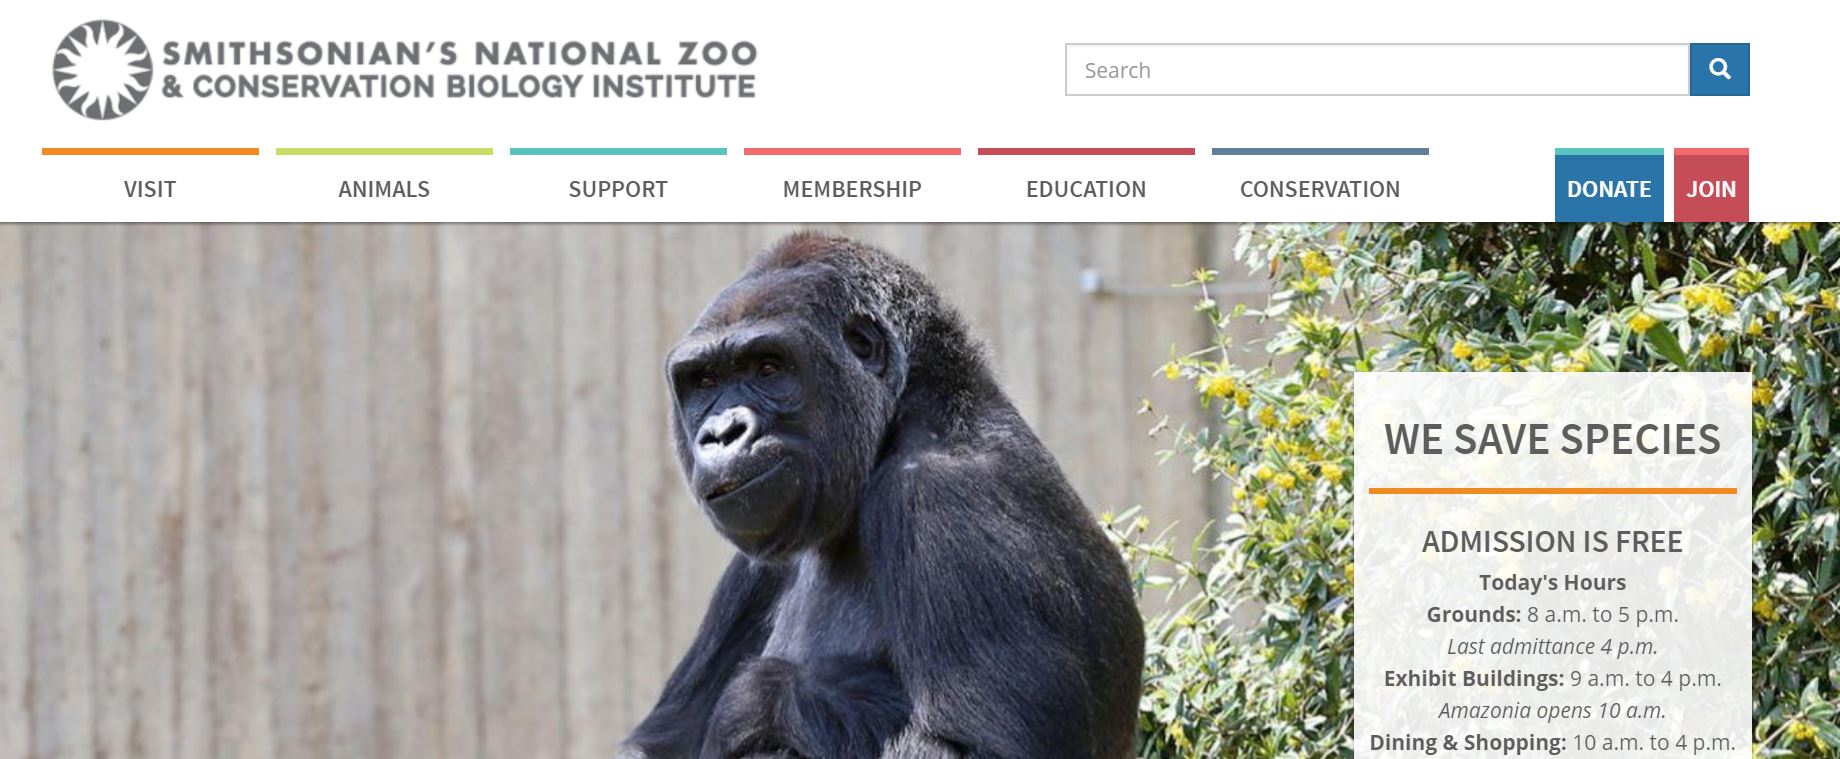Click the Grounds hours line

coord(1552,614)
